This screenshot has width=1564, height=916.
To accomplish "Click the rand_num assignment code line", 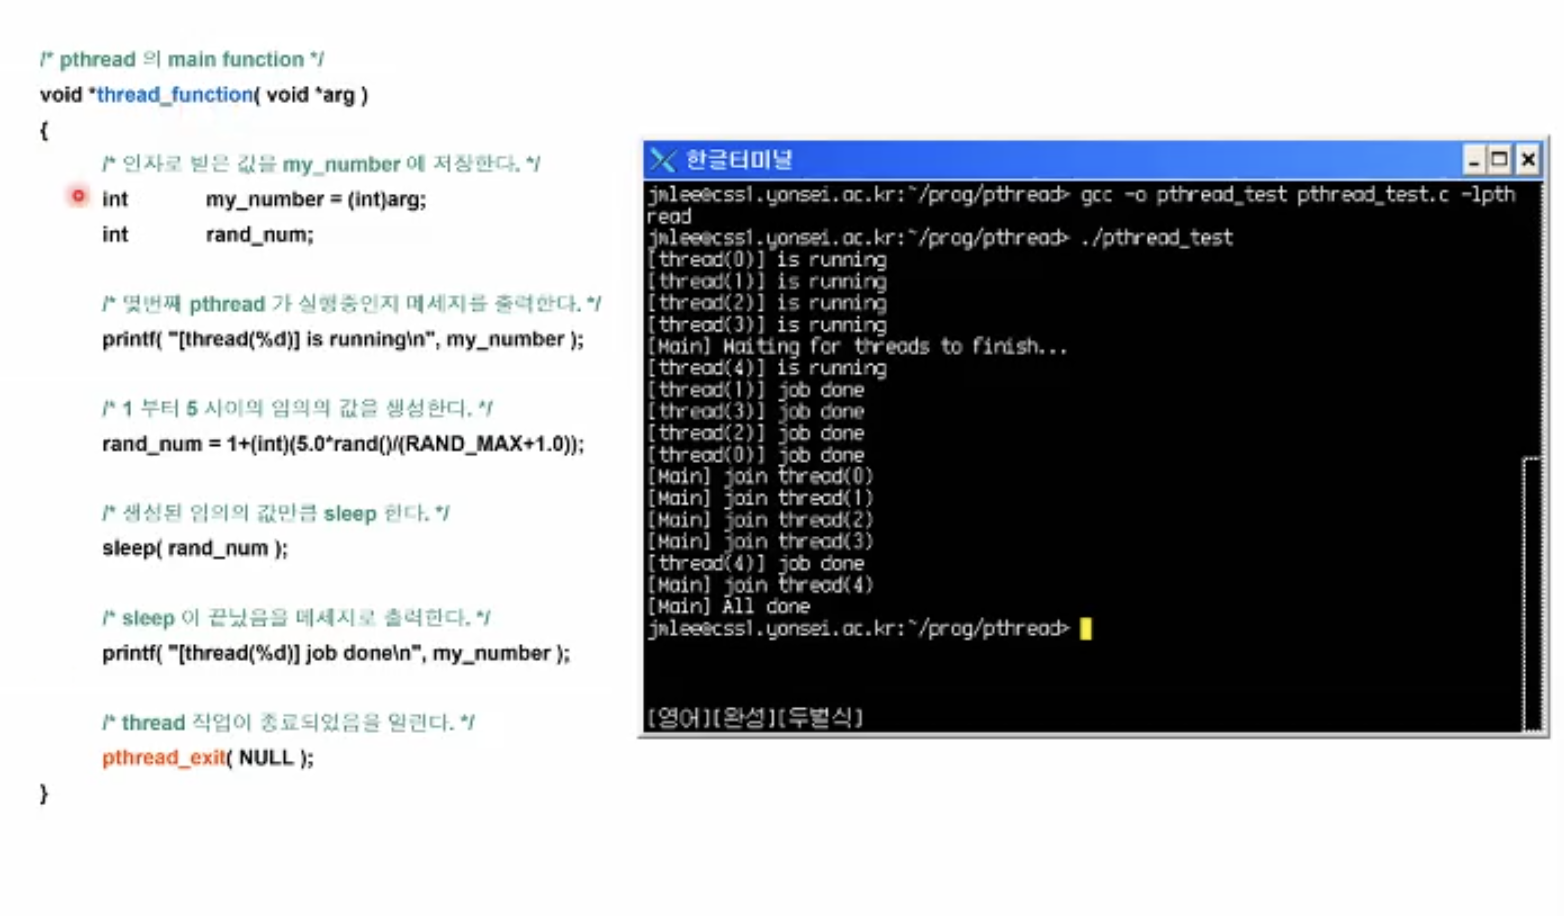I will (343, 444).
